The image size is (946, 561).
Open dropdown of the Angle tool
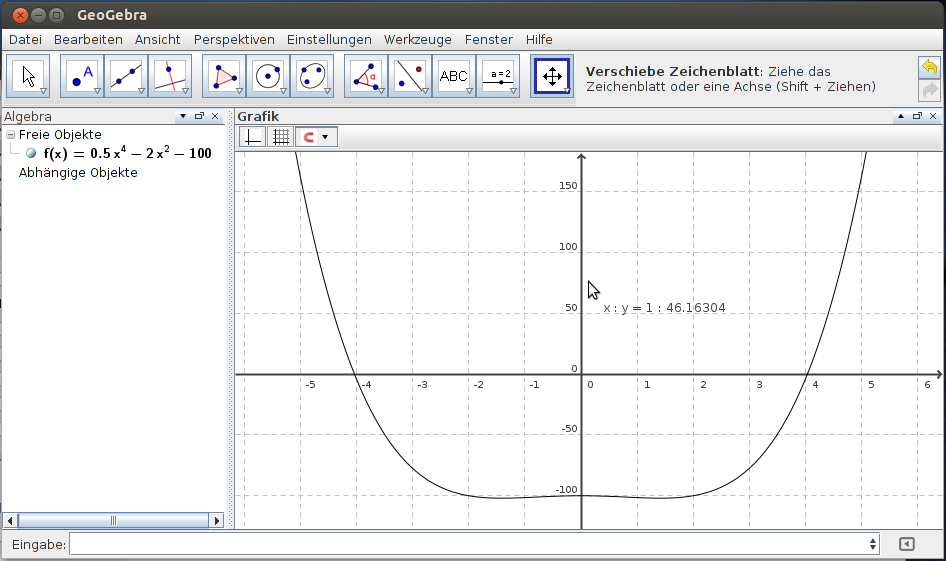(381, 91)
